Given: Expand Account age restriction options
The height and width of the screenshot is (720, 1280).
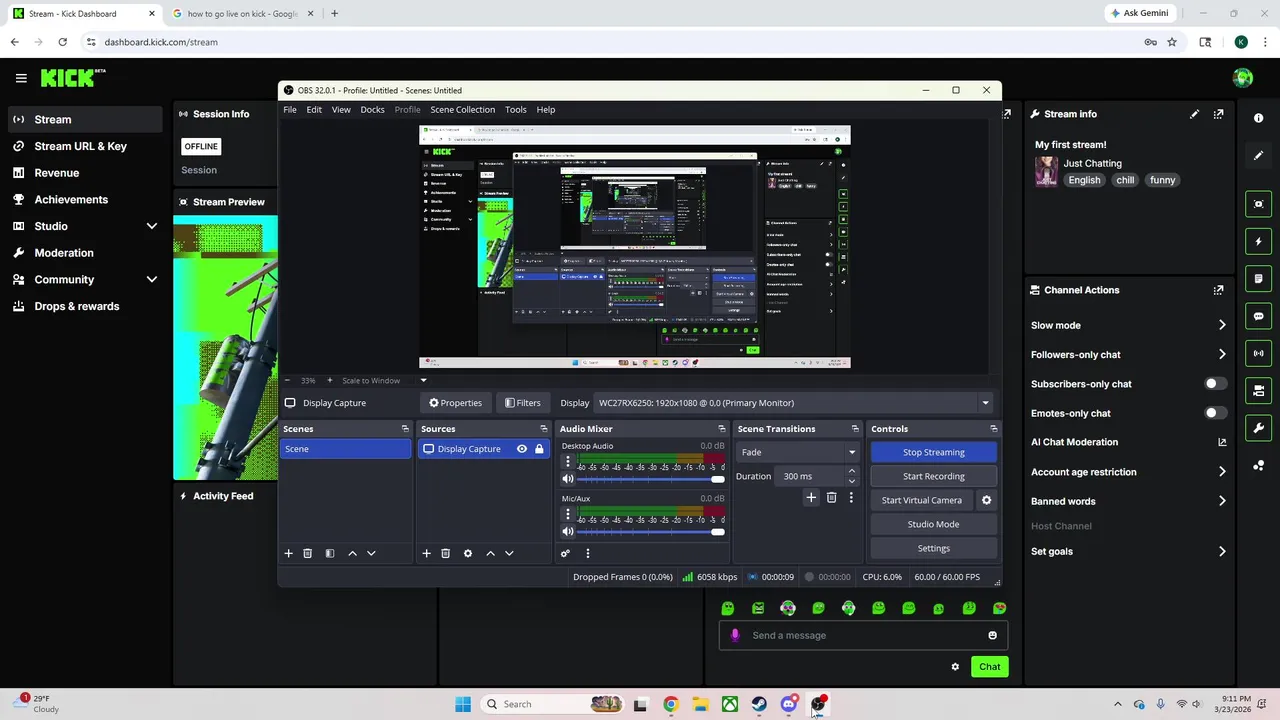Looking at the screenshot, I should pyautogui.click(x=1222, y=472).
